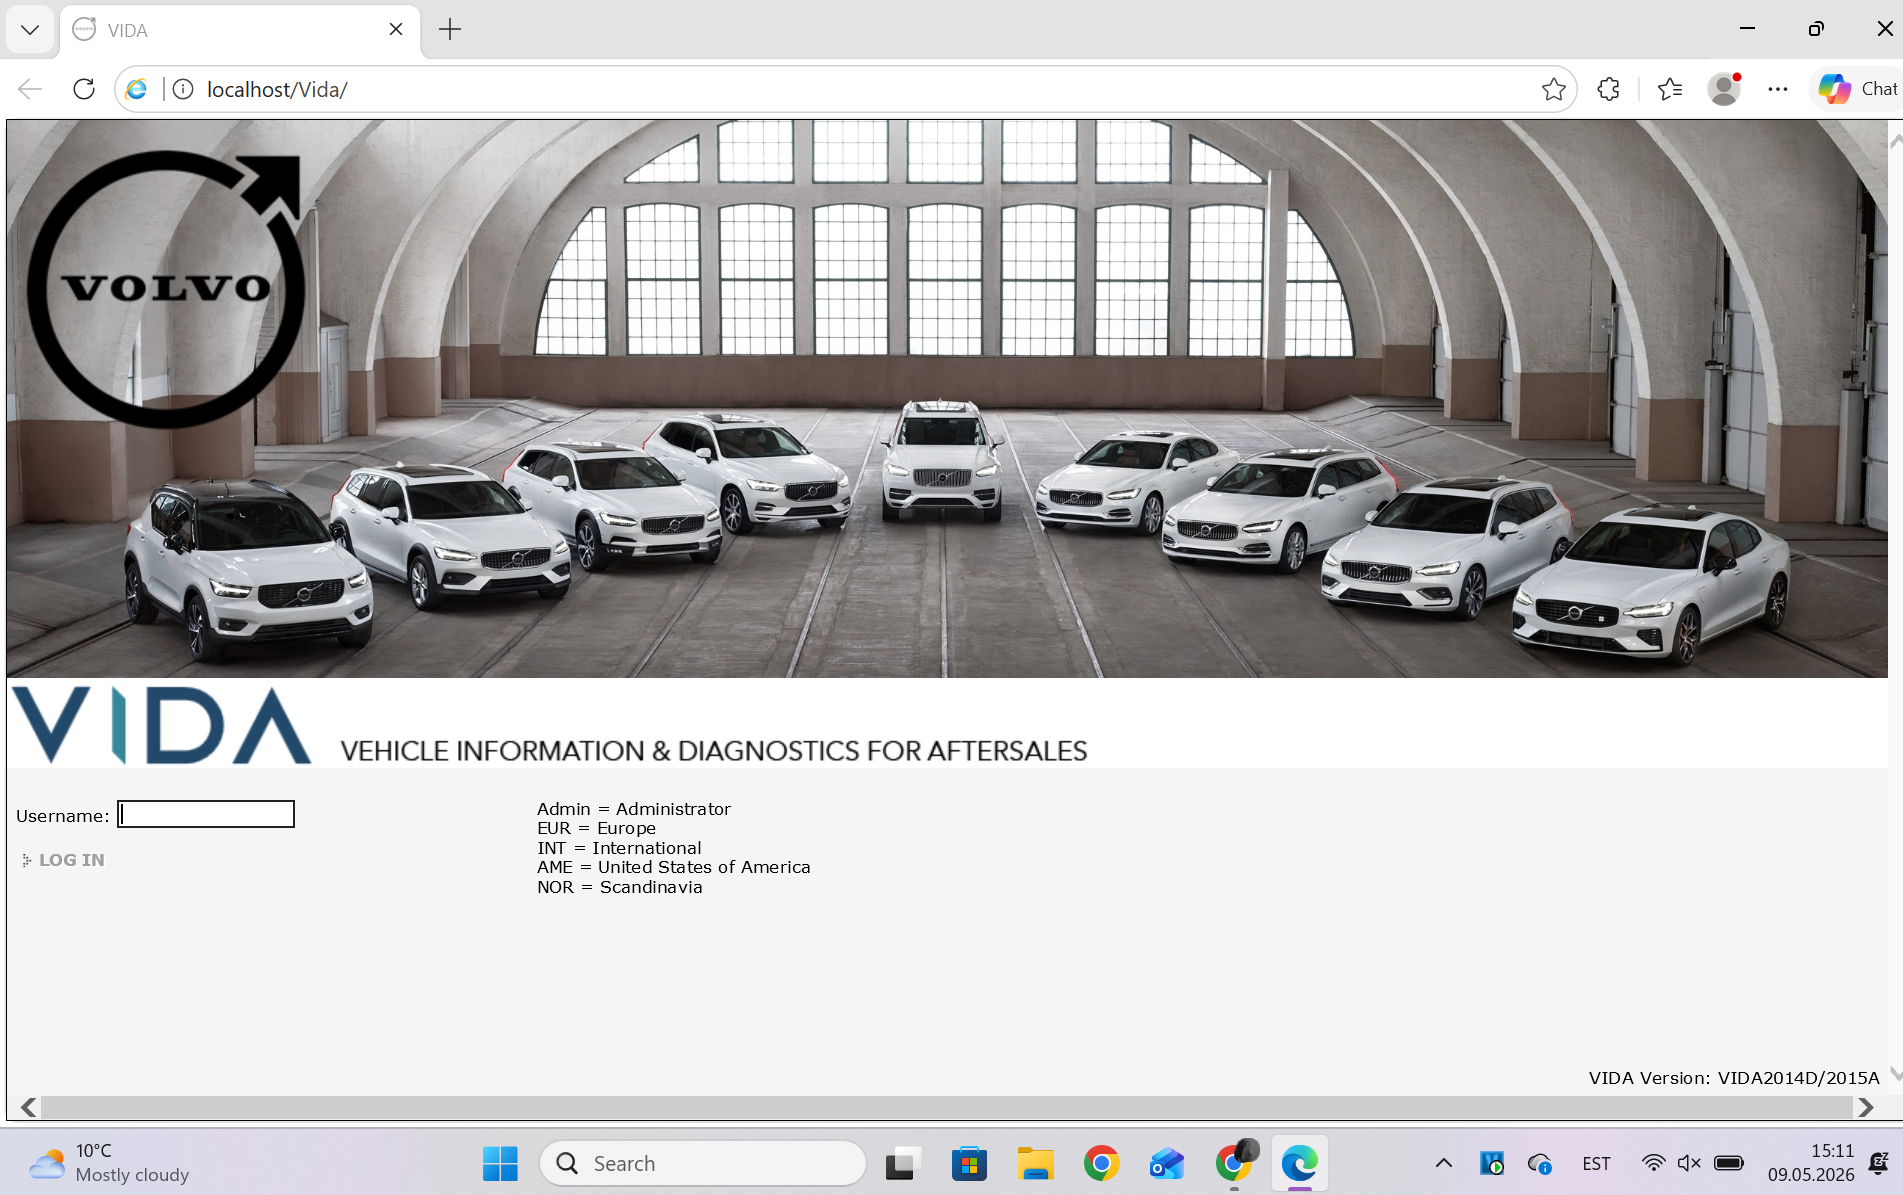Click the 'INT = International' text
1903x1195 pixels.
coord(620,848)
